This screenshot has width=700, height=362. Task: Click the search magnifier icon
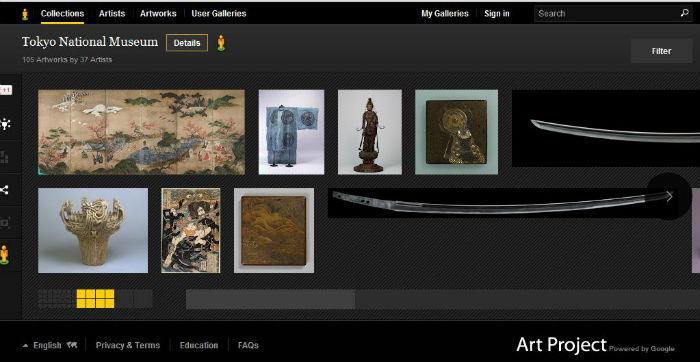(684, 13)
